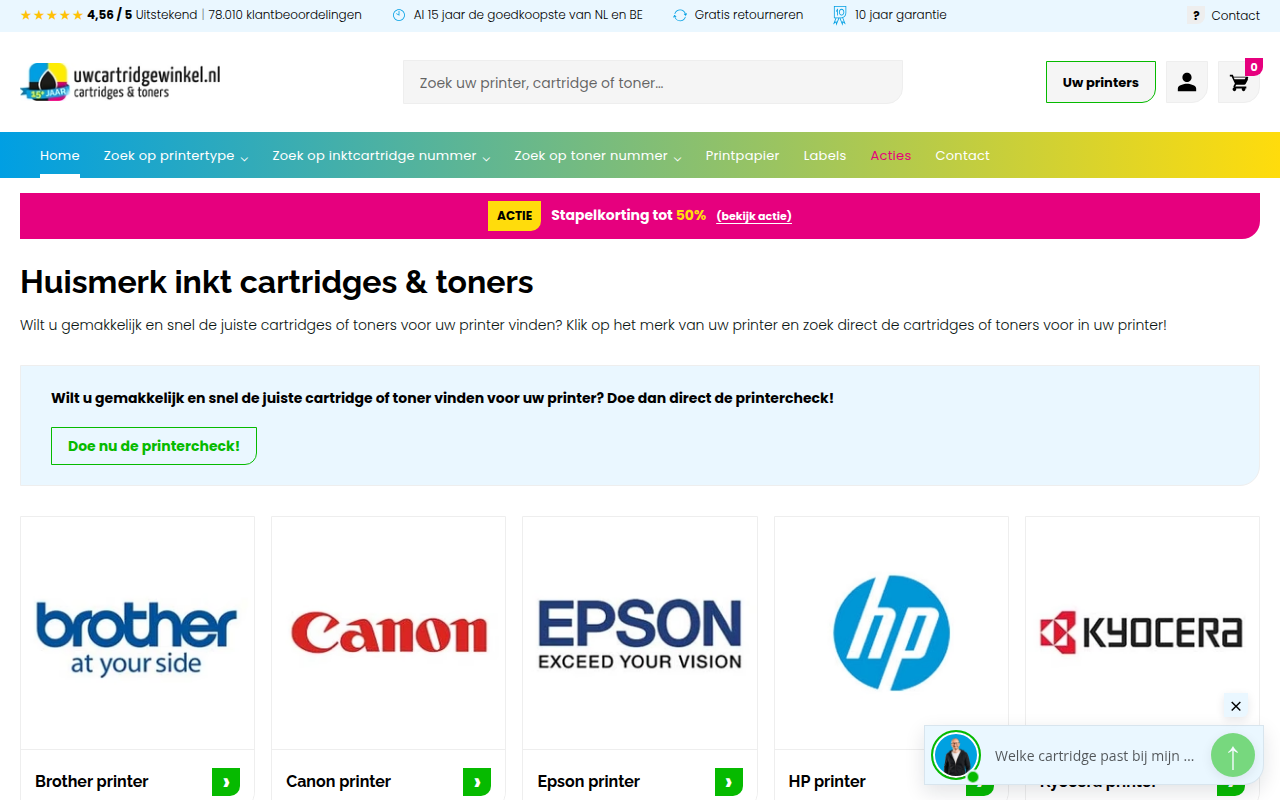Click the Epson printer label
Image resolution: width=1280 pixels, height=800 pixels.
coord(589,781)
